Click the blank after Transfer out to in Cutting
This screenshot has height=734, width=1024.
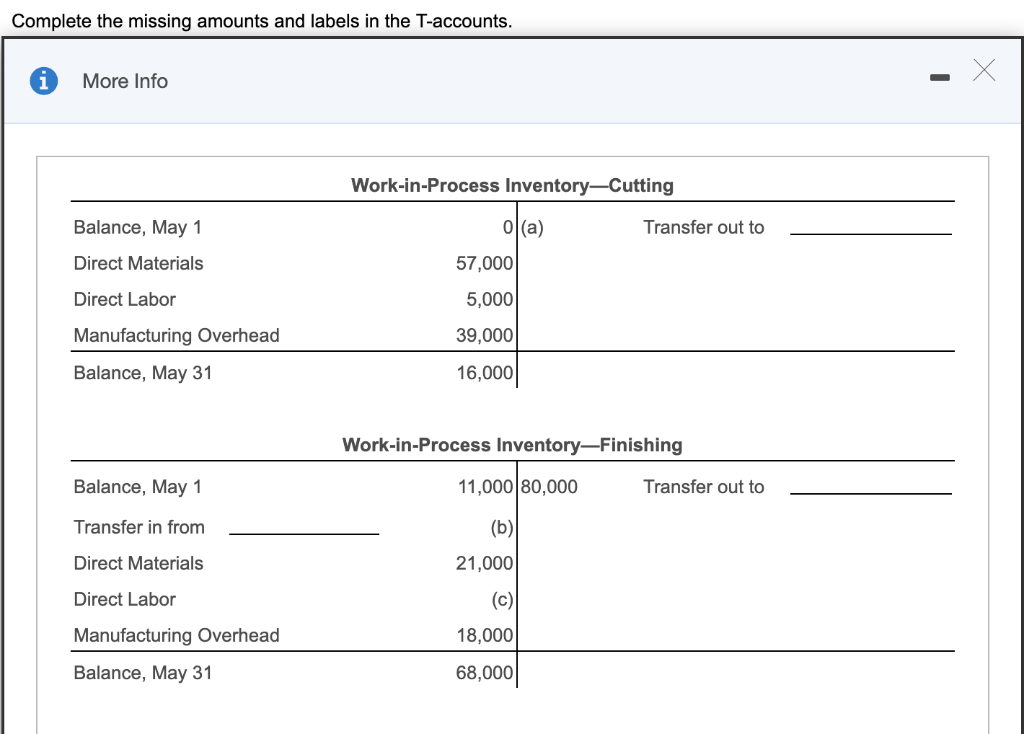tap(871, 233)
